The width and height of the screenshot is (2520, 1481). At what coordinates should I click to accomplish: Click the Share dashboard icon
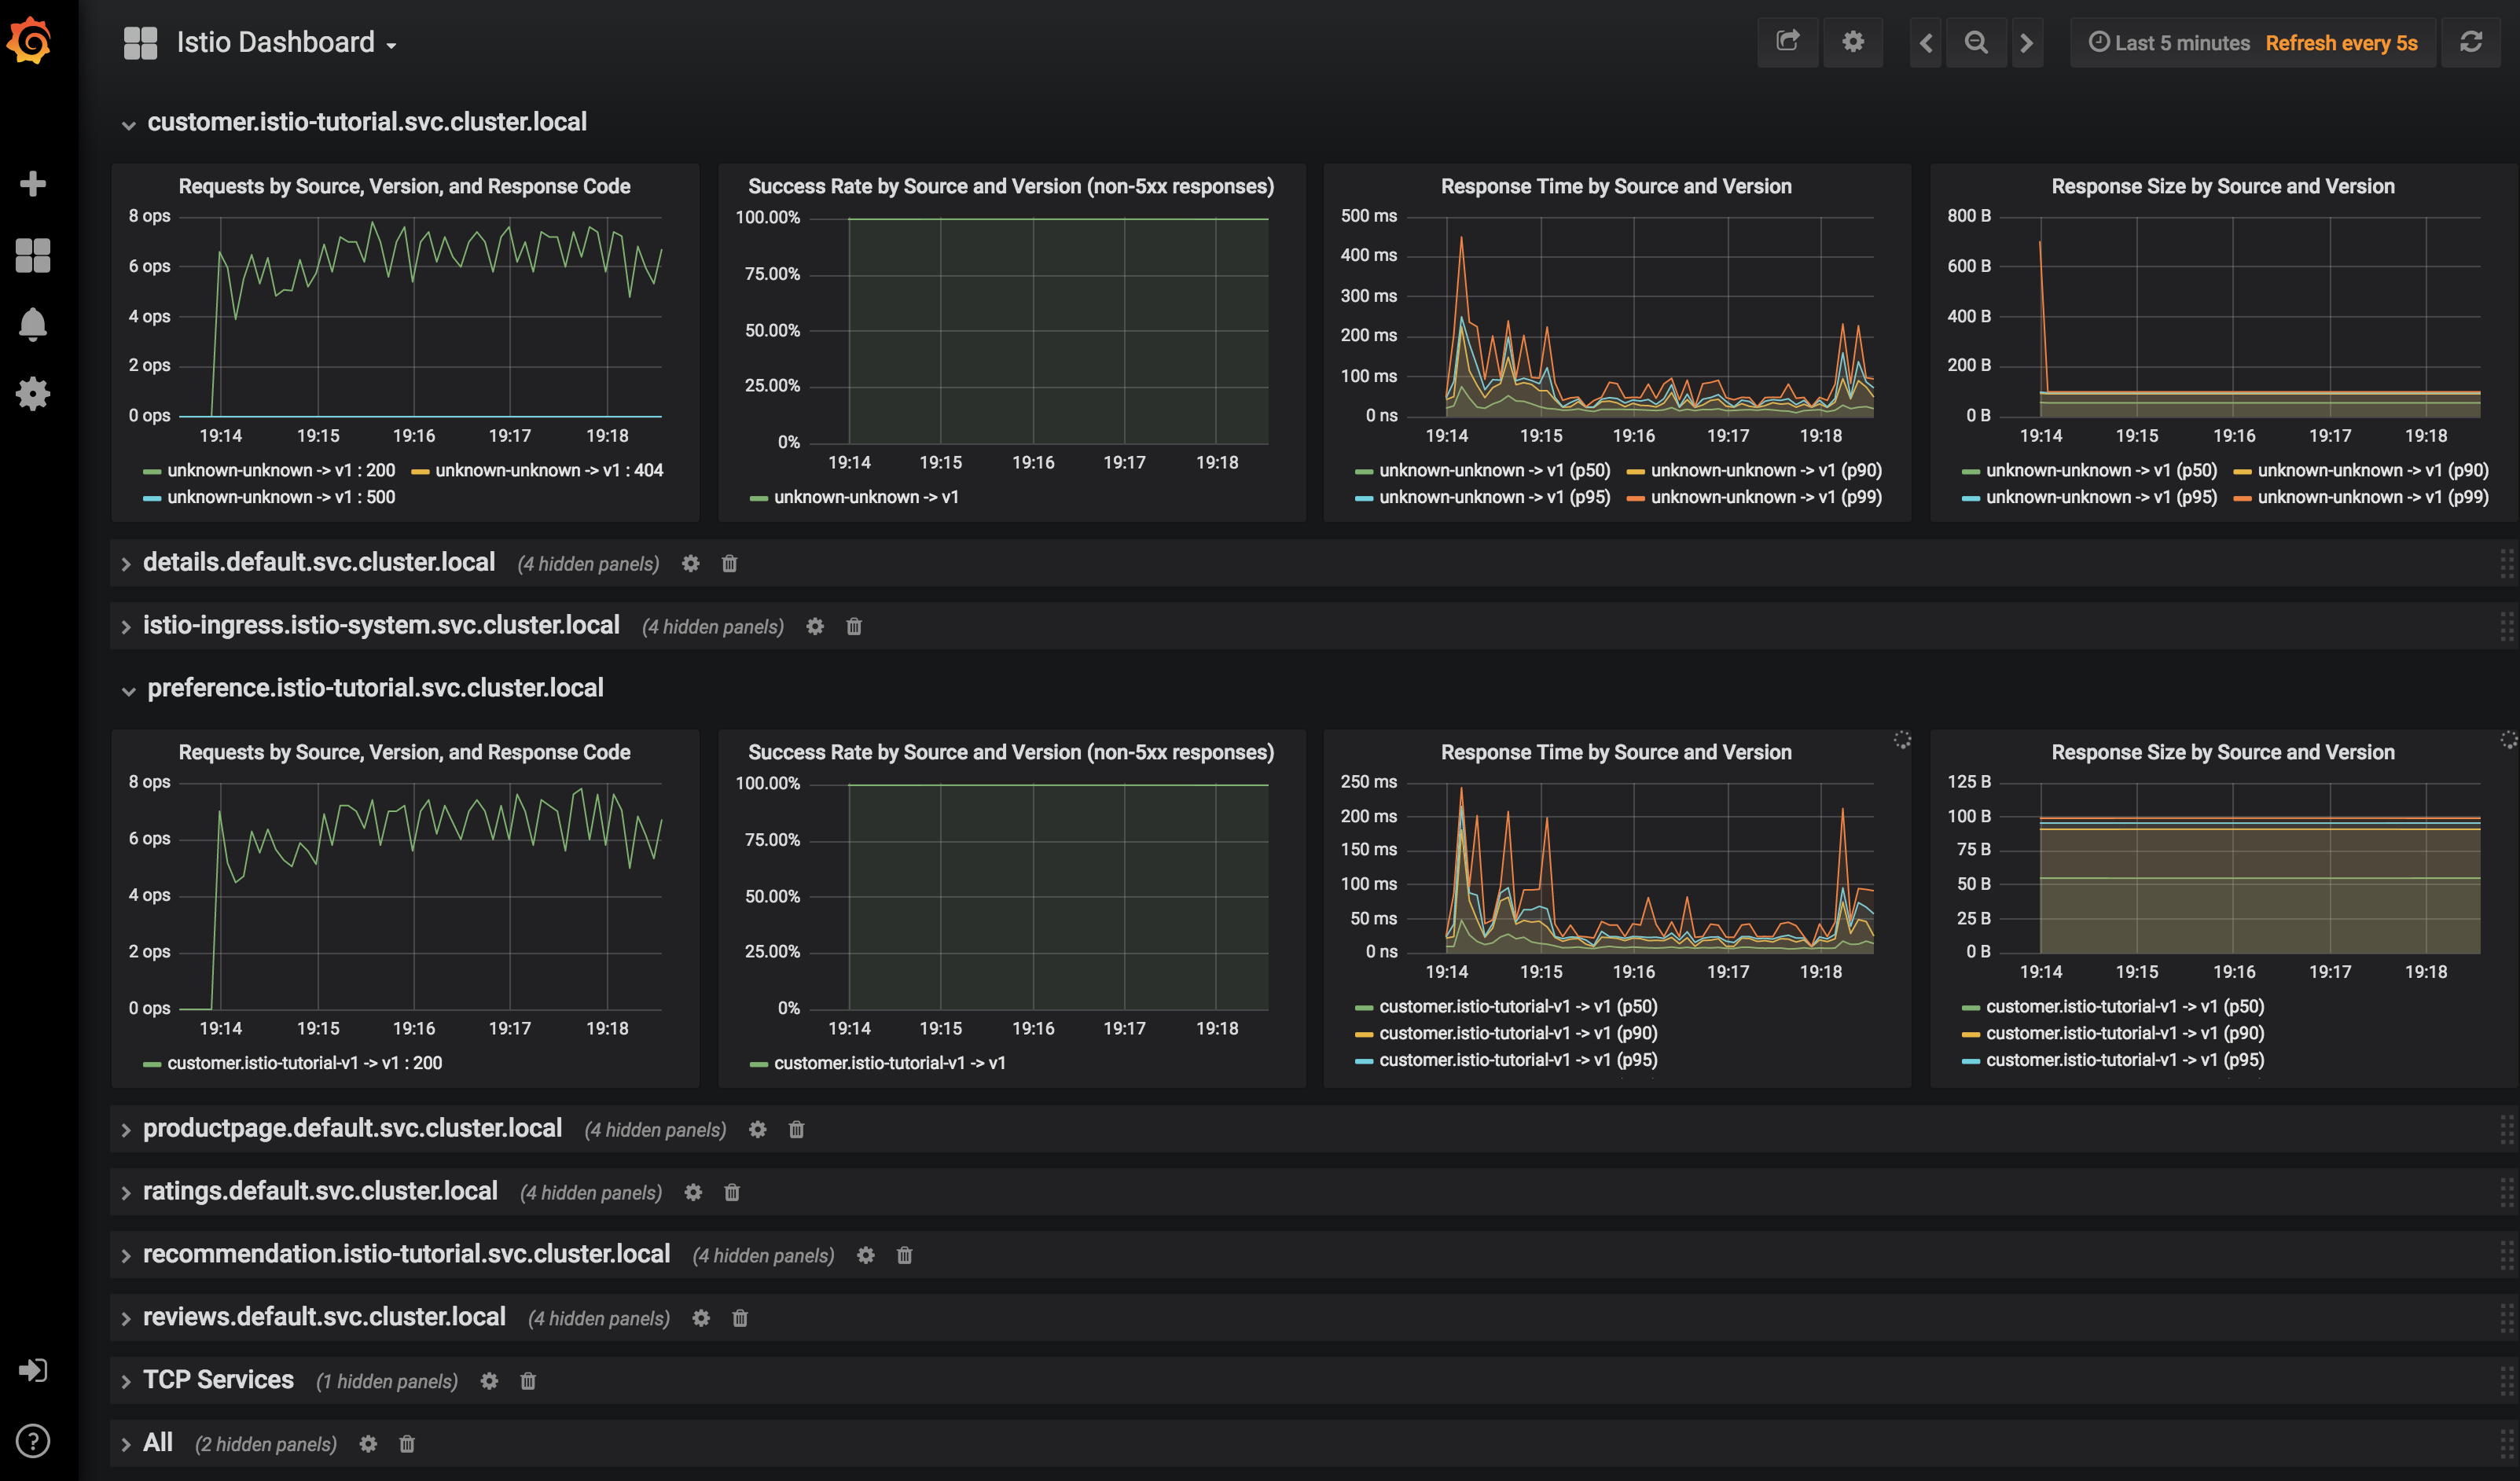click(1787, 42)
